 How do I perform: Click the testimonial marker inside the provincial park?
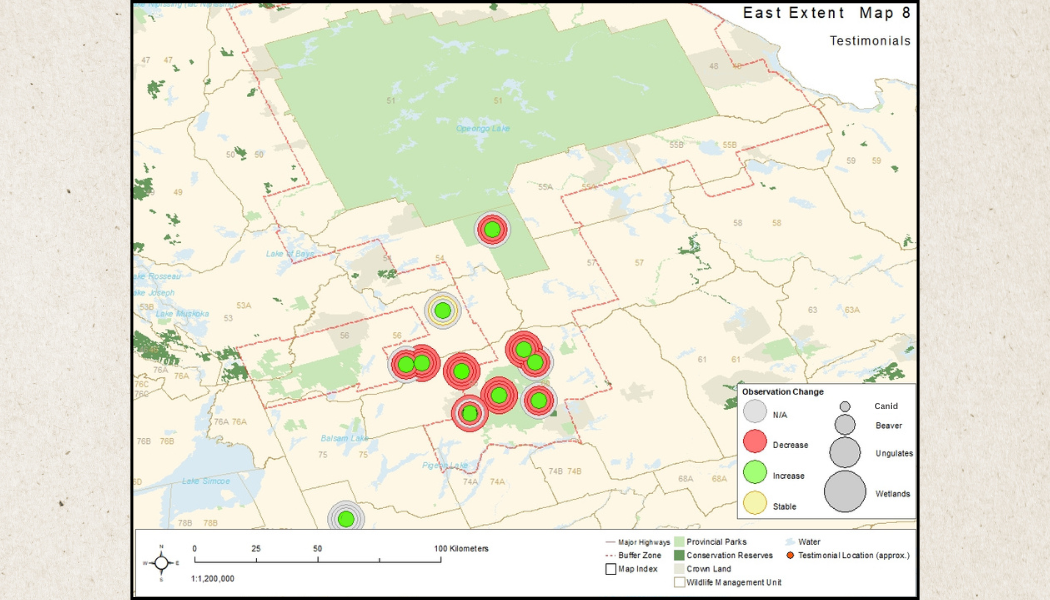click(x=491, y=230)
